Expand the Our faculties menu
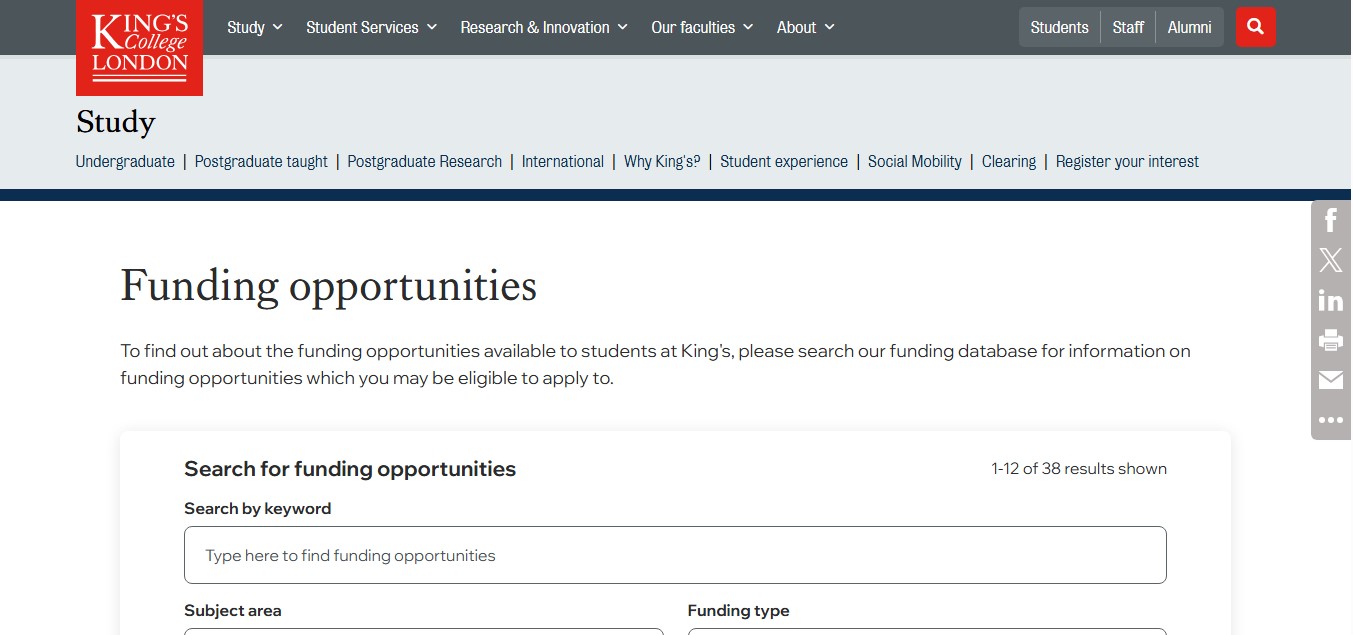 click(702, 27)
